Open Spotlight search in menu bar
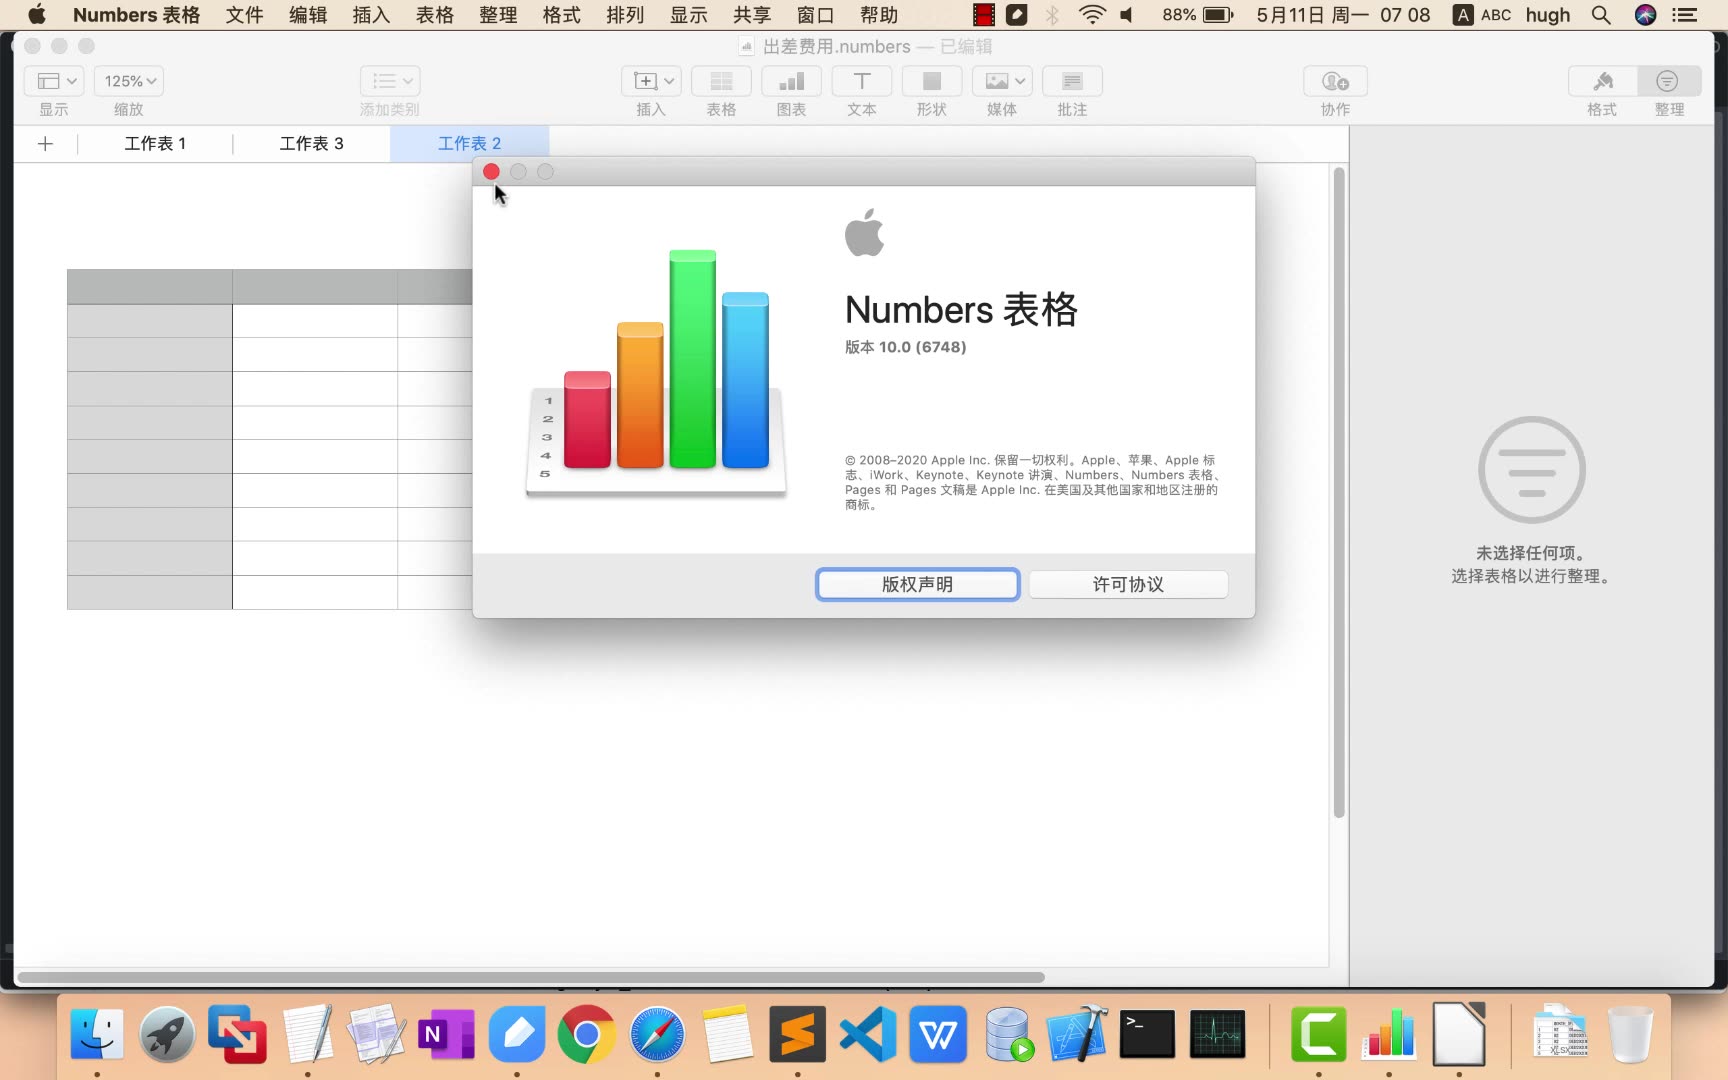The image size is (1728, 1080). coord(1601,15)
